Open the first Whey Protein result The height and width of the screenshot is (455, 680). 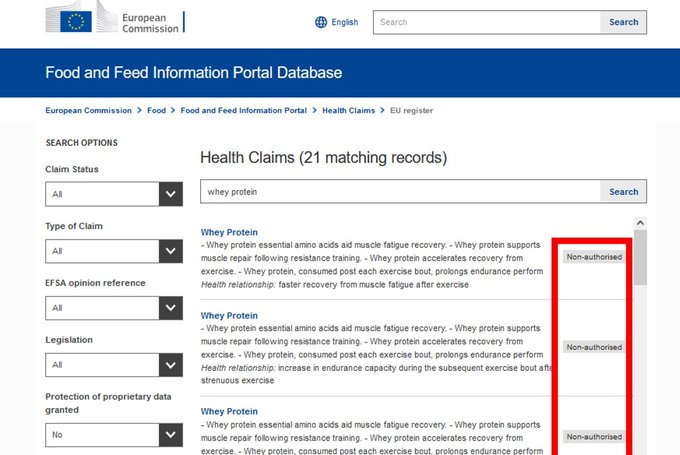click(x=229, y=232)
